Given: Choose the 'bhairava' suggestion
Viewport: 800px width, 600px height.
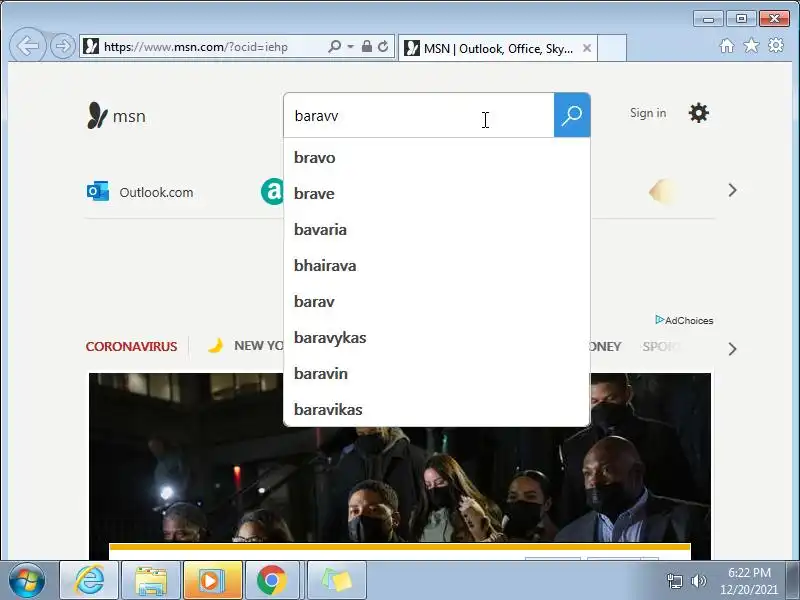Looking at the screenshot, I should (437, 266).
